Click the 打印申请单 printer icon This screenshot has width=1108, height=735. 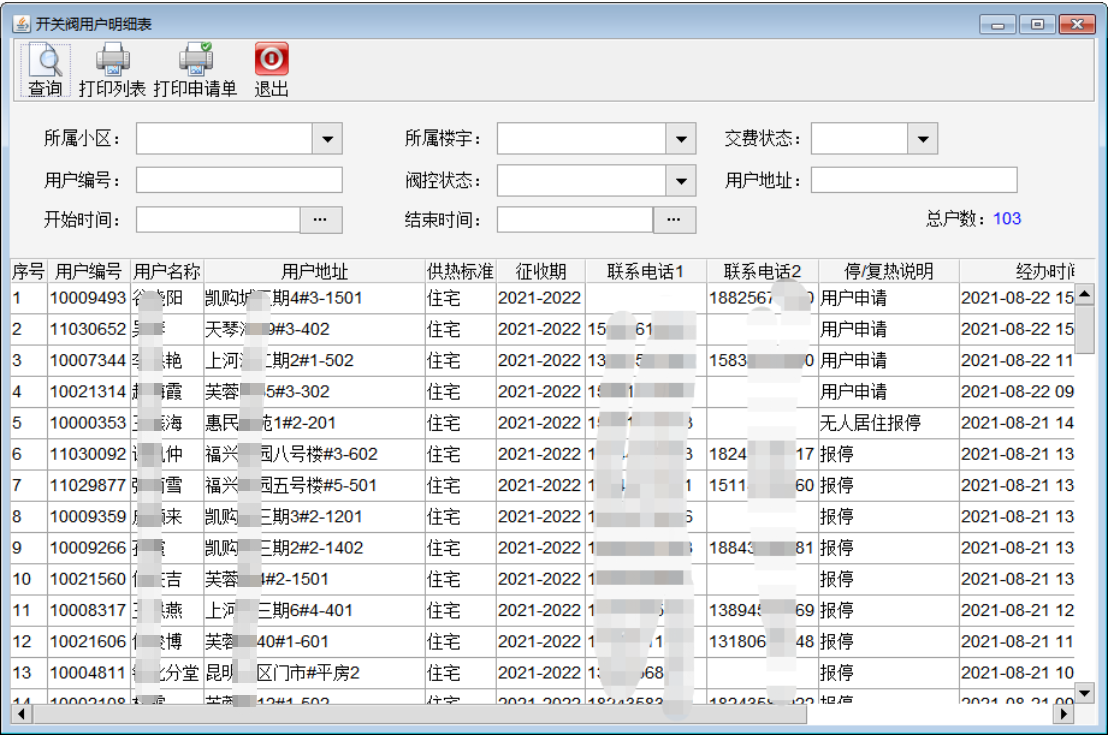195,61
